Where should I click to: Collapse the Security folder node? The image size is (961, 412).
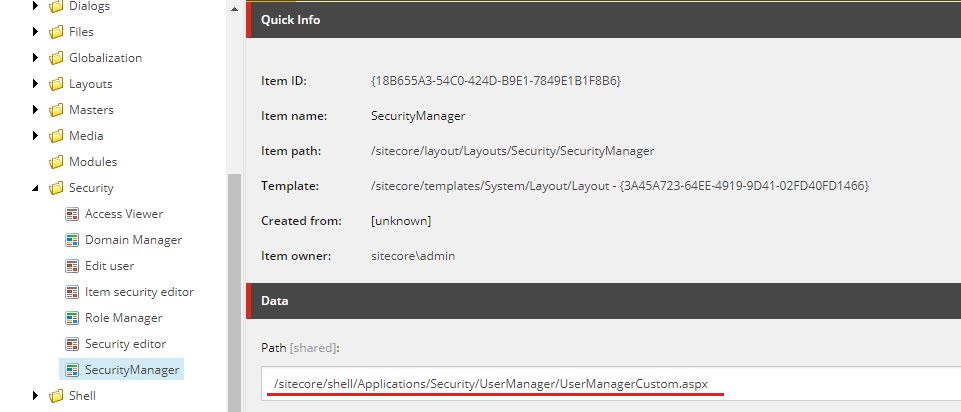coord(37,188)
